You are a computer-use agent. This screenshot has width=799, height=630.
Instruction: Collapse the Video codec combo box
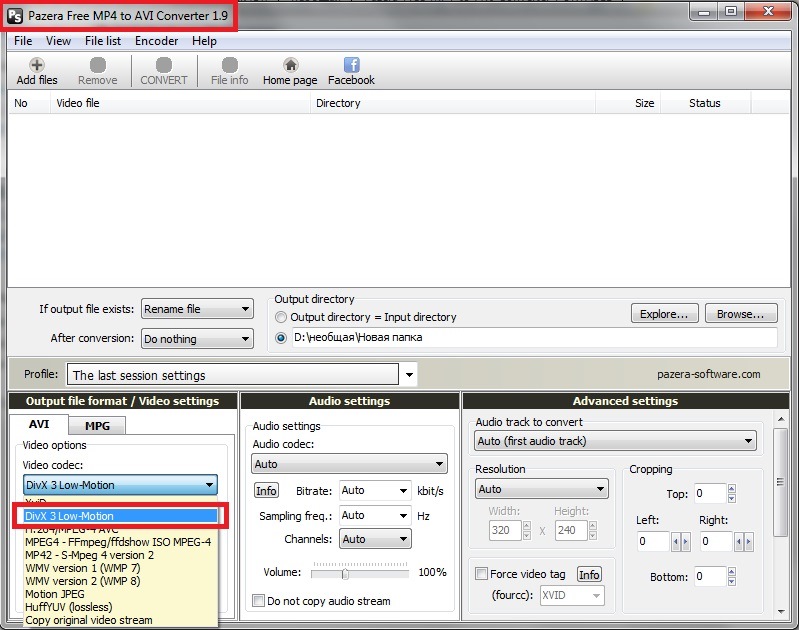coord(120,485)
